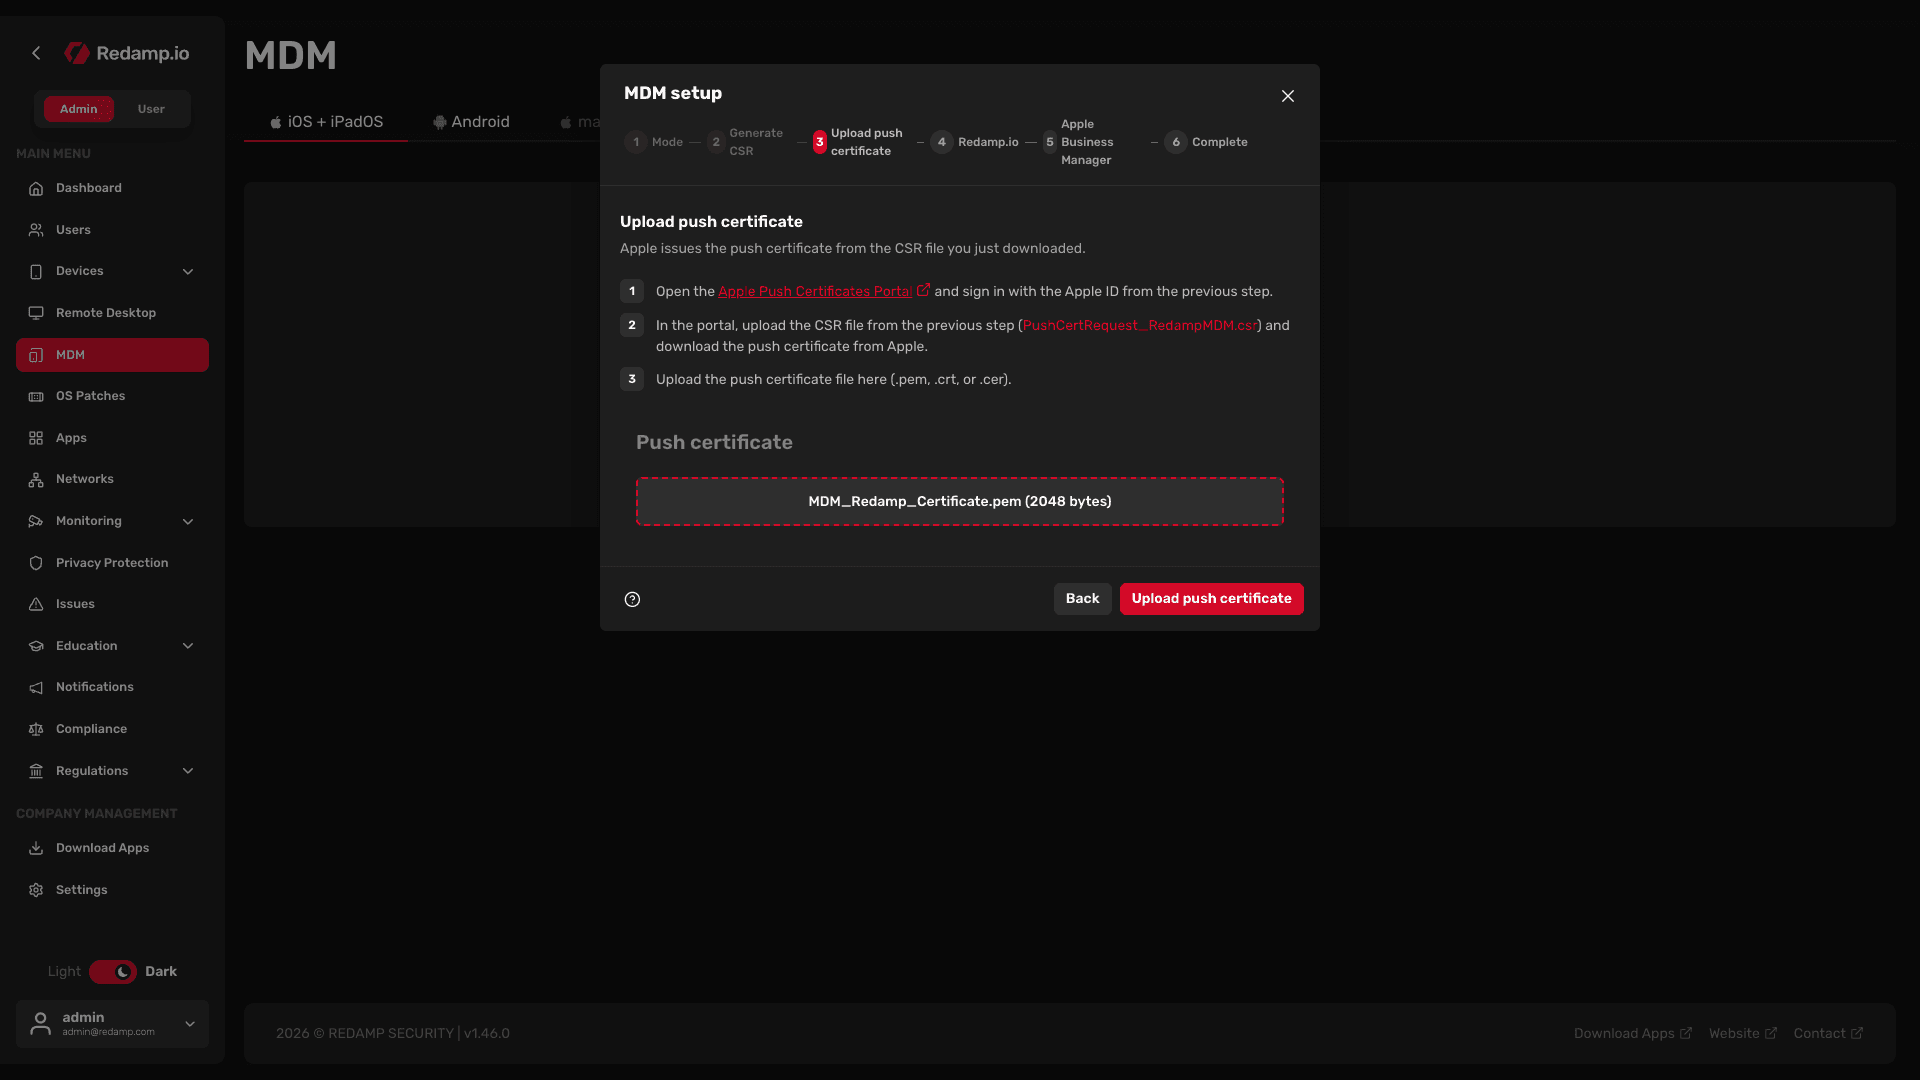Go to step 2 Generate CSR
The image size is (1920, 1080).
746,142
